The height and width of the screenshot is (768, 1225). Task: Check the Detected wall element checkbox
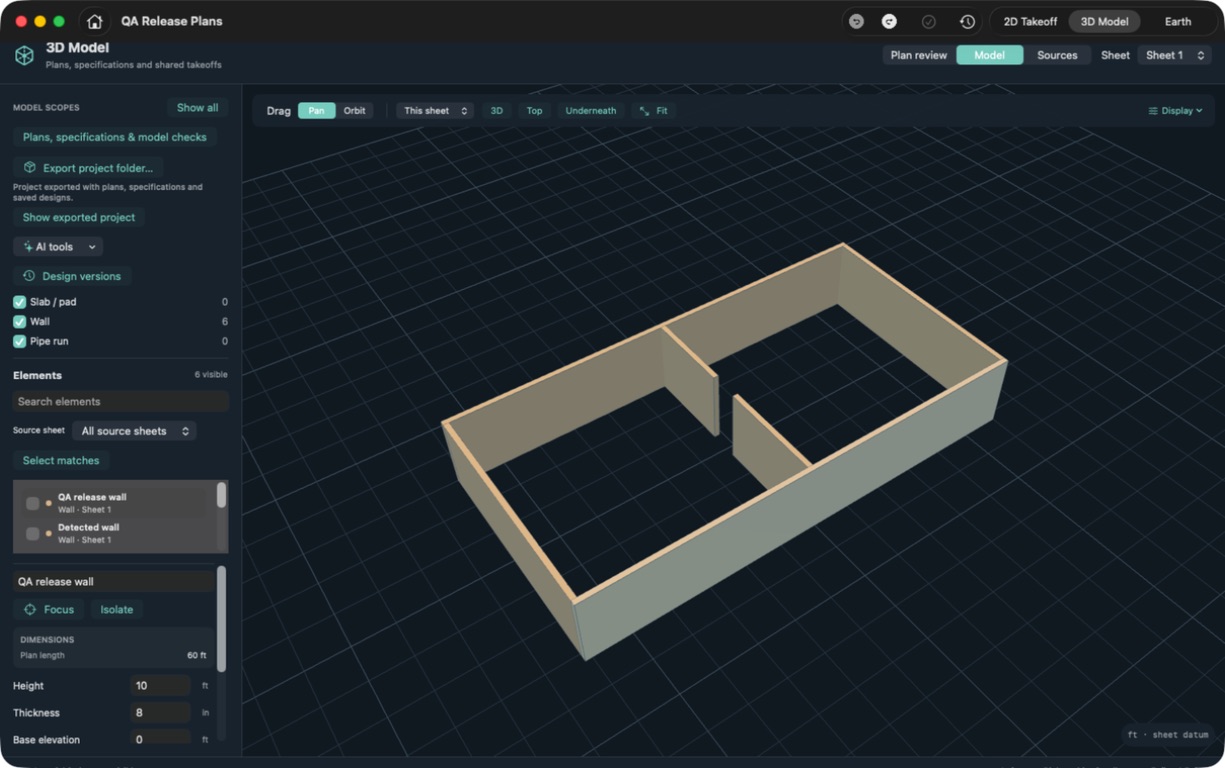point(32,533)
